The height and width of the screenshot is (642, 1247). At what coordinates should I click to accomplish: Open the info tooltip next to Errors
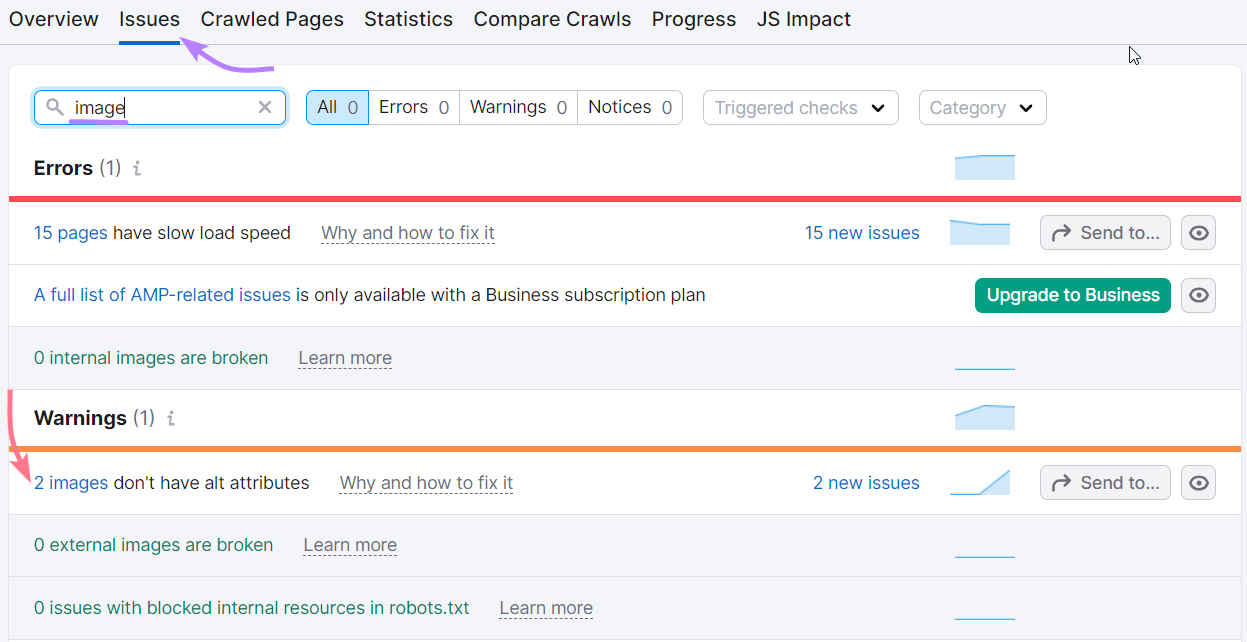click(135, 169)
